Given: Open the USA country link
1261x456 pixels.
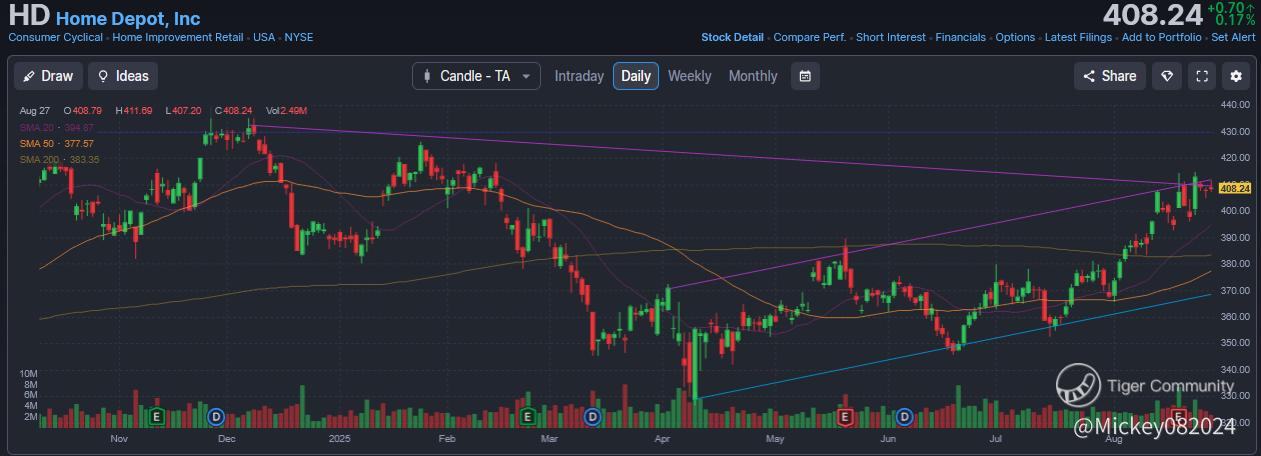Looking at the screenshot, I should point(264,37).
